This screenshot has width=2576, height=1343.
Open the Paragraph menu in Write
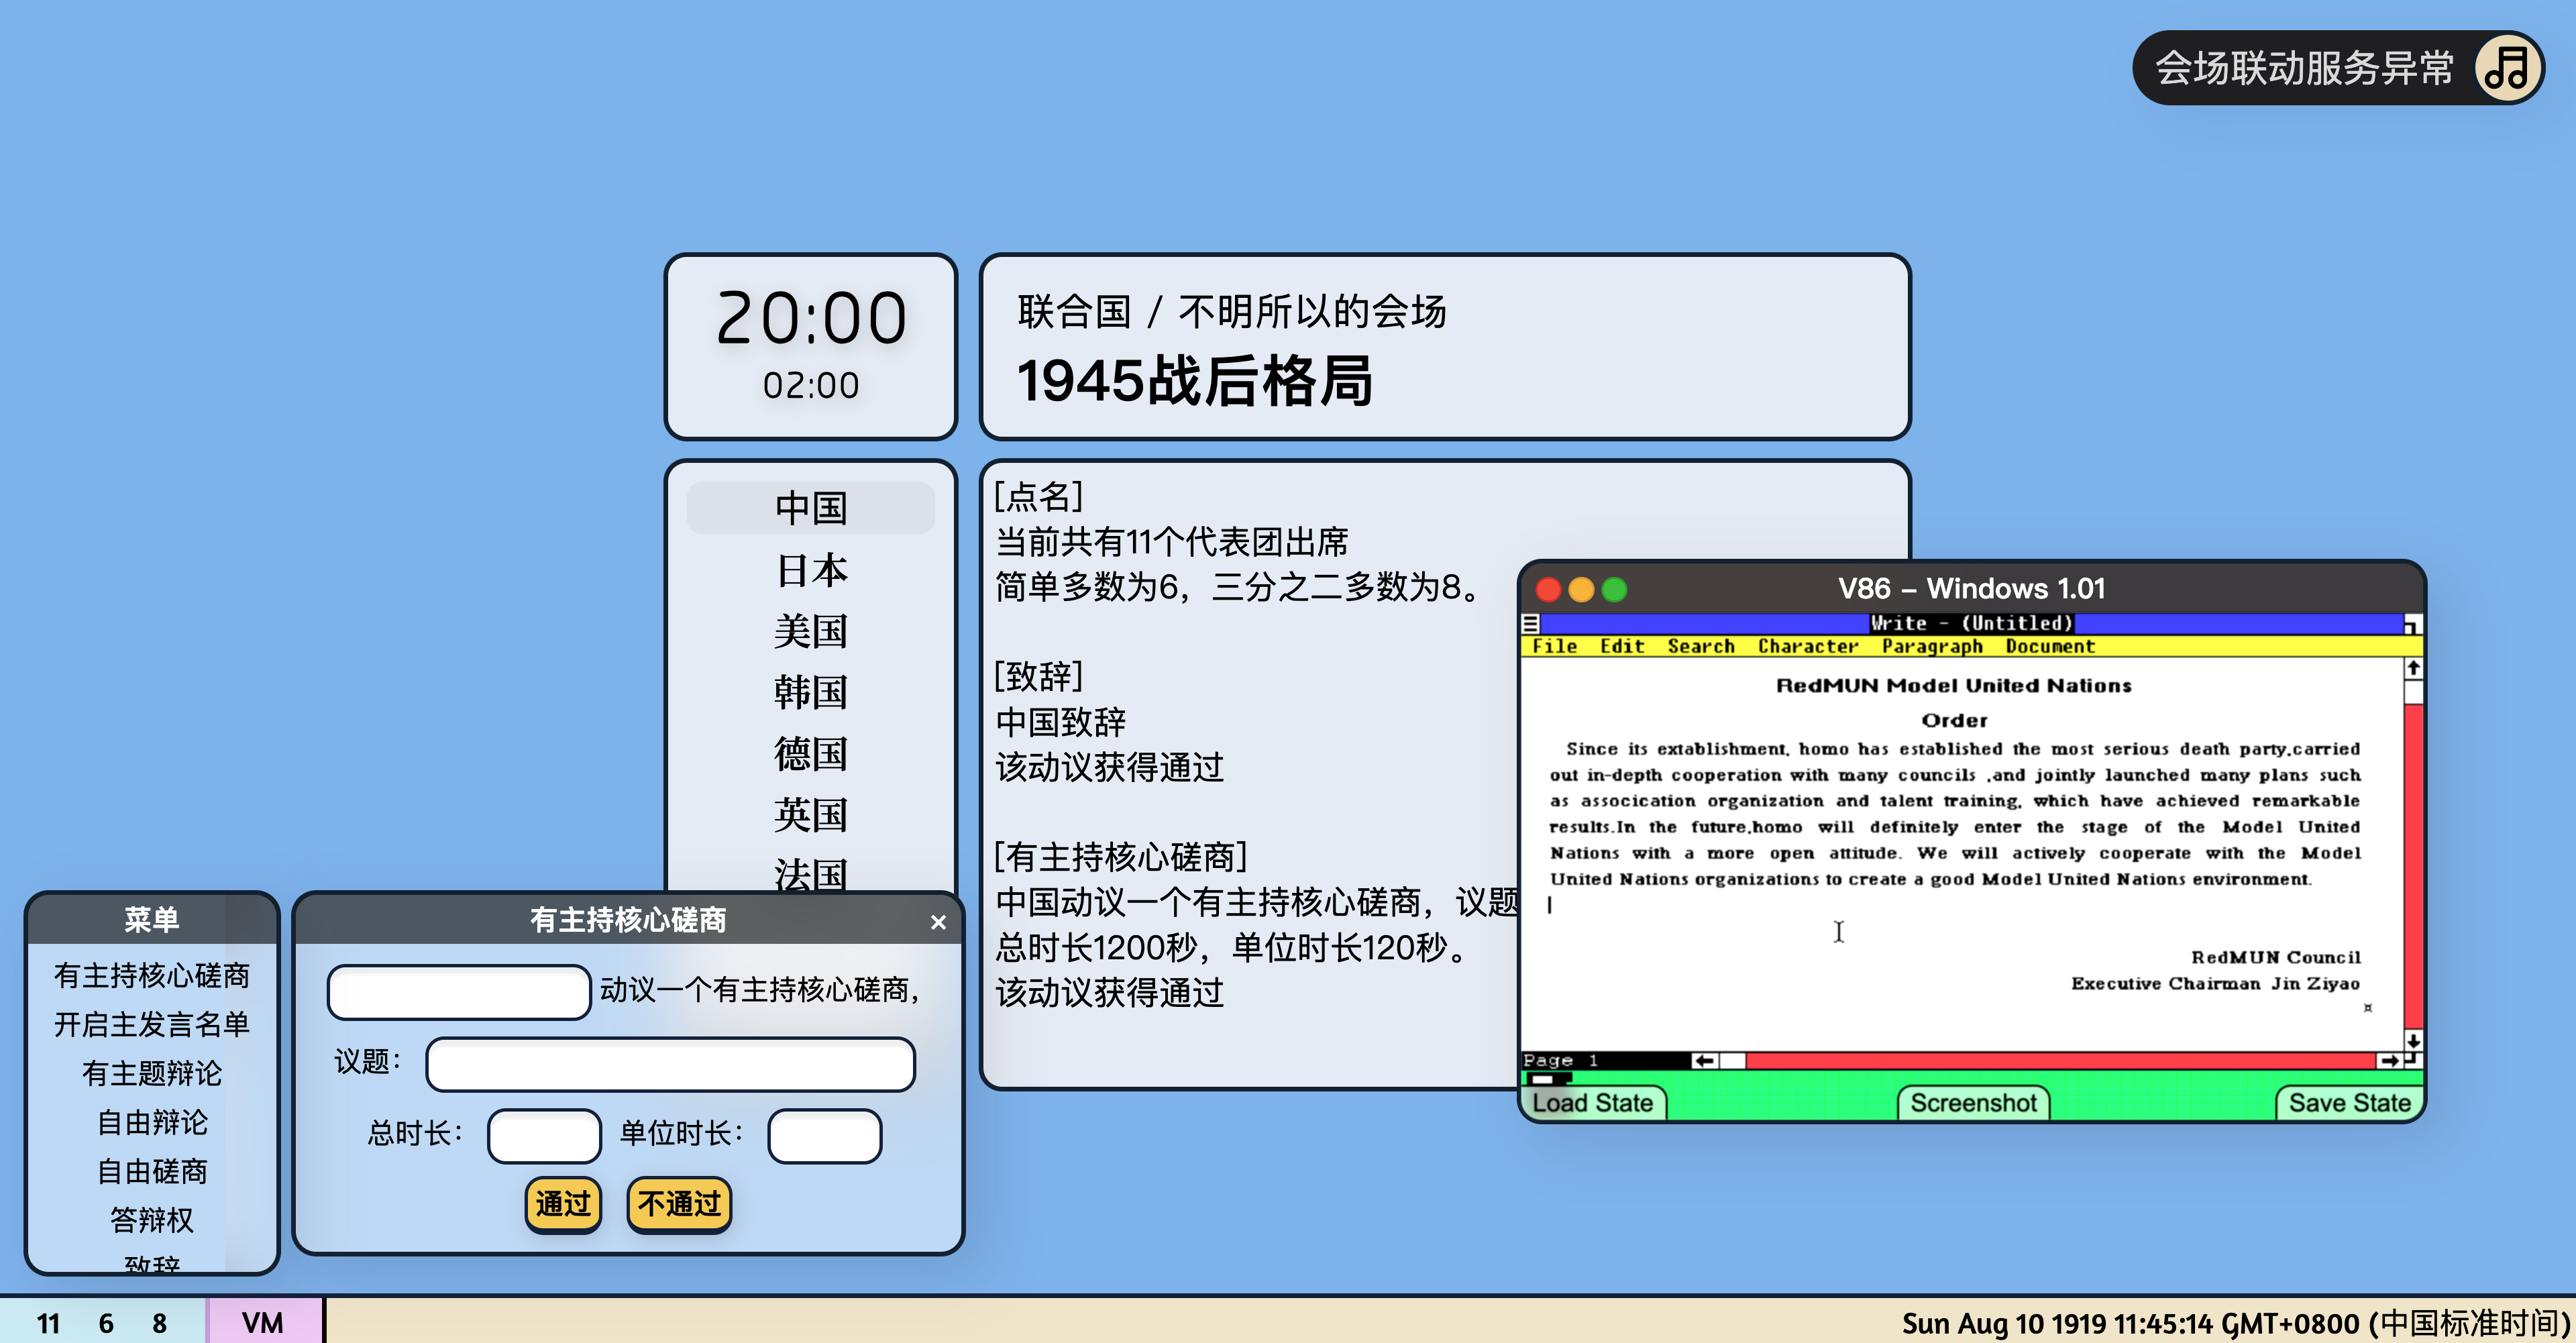point(1931,646)
